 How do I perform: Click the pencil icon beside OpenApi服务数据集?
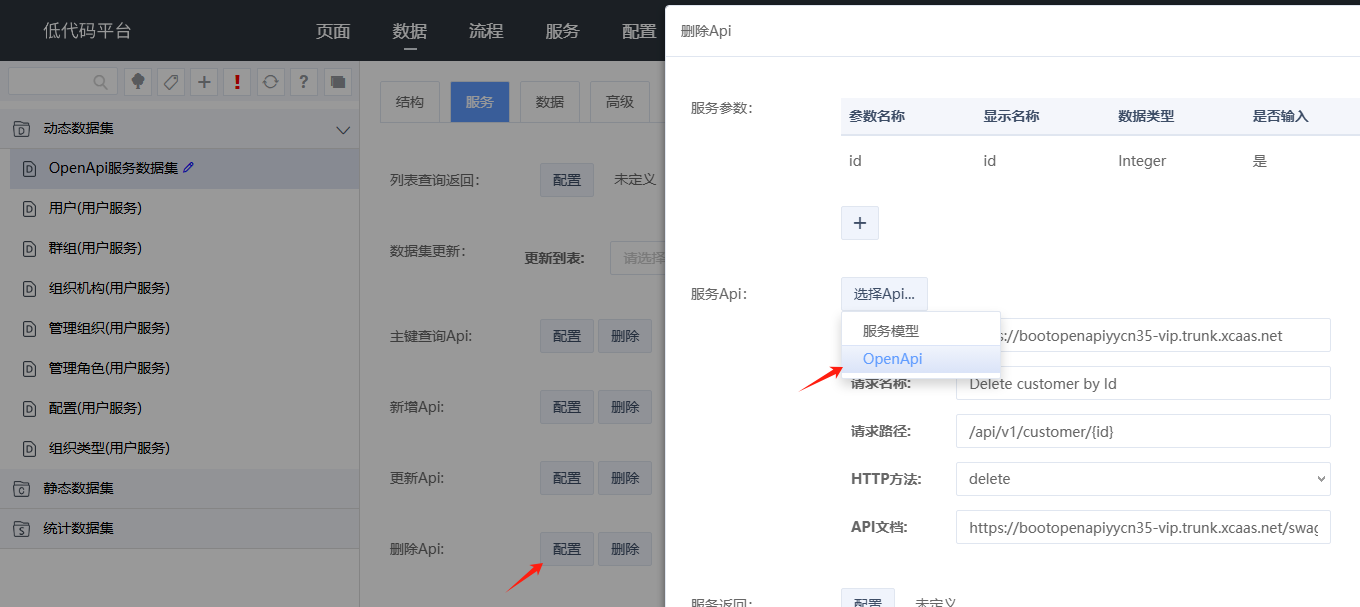(x=189, y=168)
